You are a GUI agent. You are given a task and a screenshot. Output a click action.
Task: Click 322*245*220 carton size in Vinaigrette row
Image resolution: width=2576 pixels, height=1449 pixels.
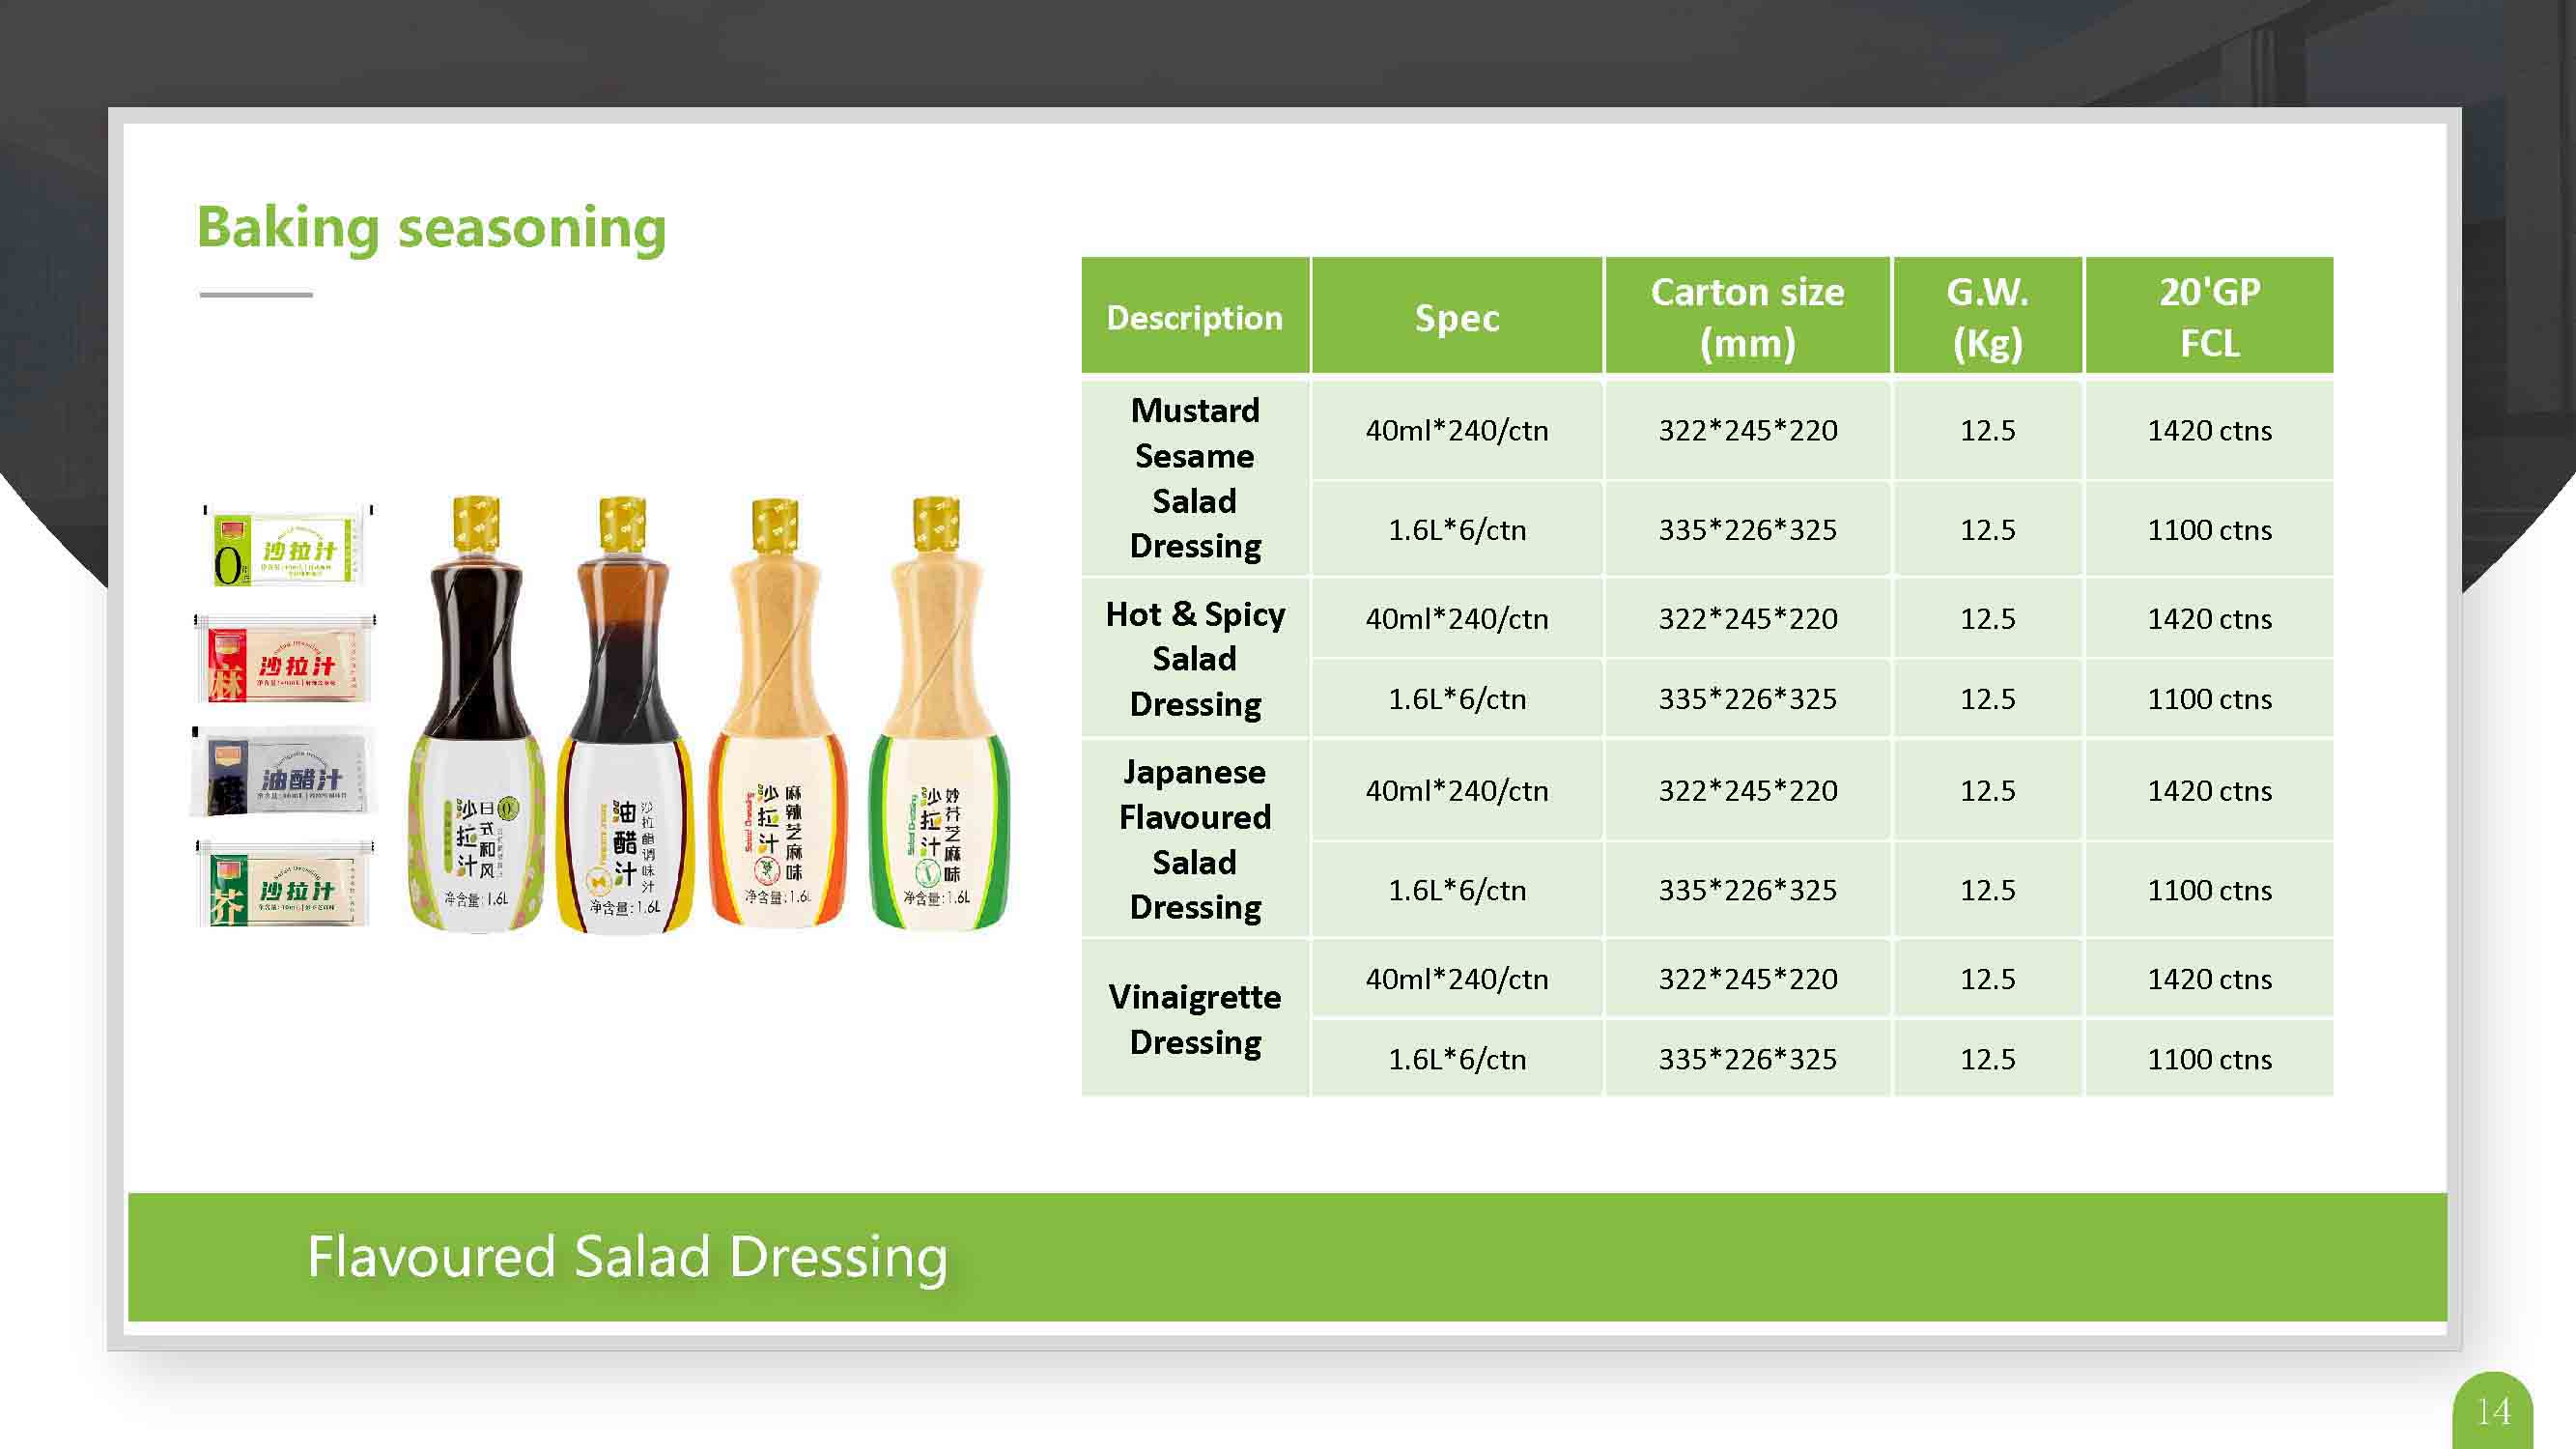(x=1748, y=978)
